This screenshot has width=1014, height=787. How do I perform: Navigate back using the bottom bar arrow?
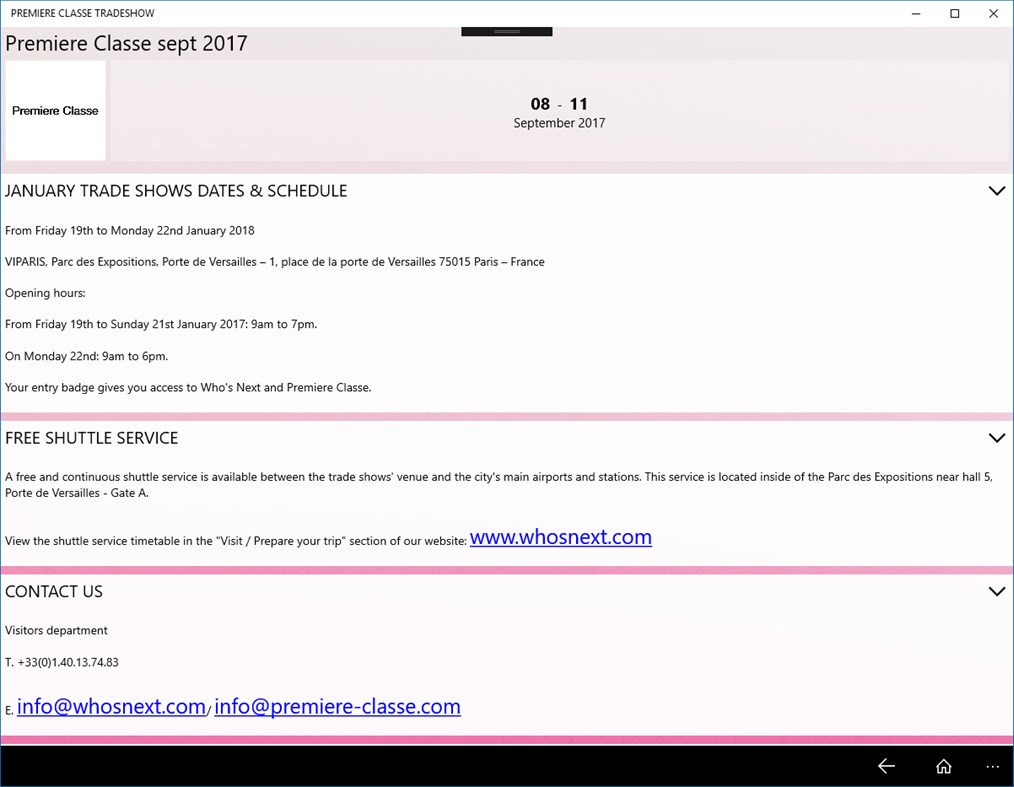[886, 766]
